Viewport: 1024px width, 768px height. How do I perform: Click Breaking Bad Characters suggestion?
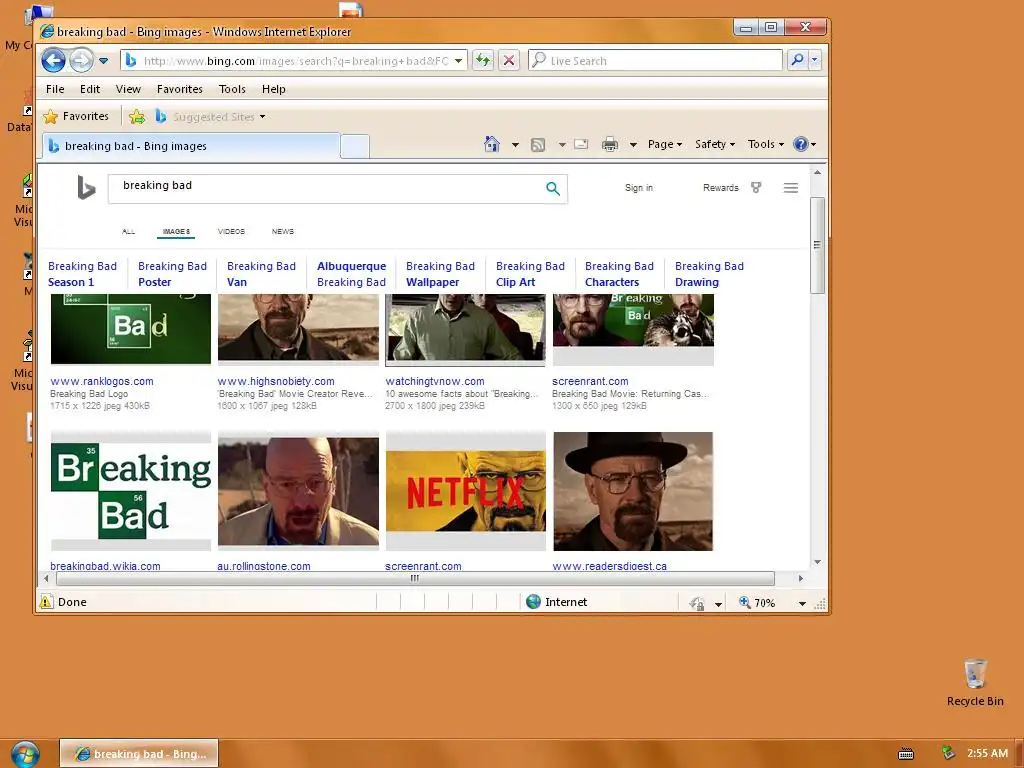[619, 274]
